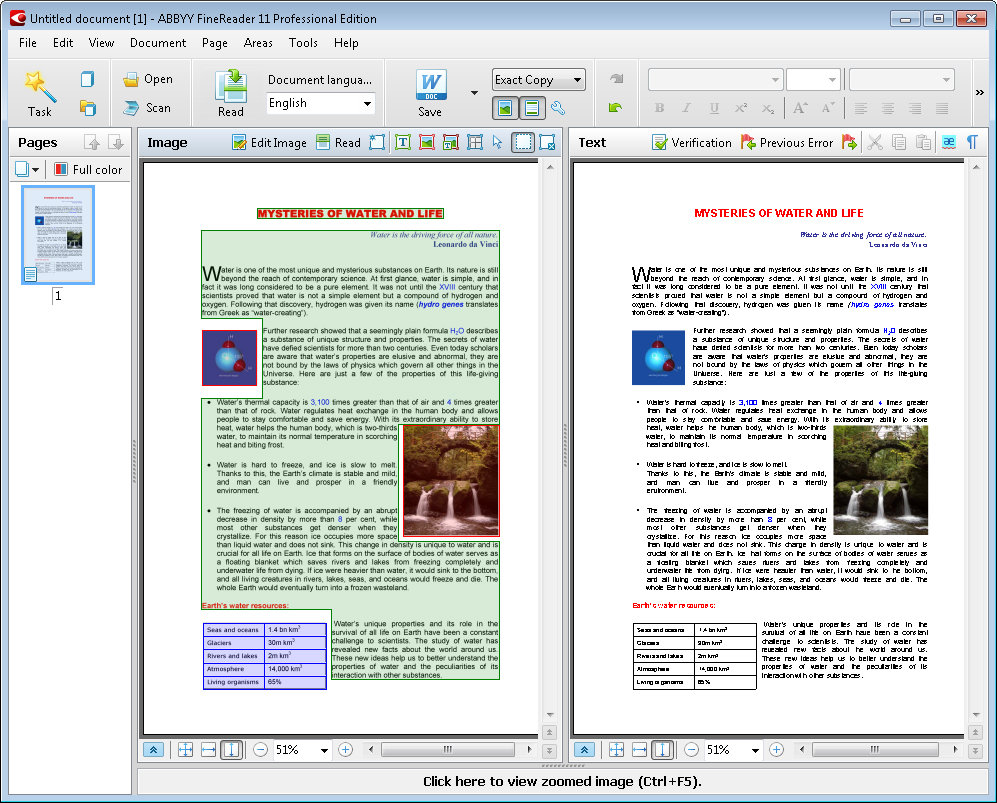The height and width of the screenshot is (803, 997).
Task: Toggle Fit to Height in Image pane
Action: (x=231, y=750)
